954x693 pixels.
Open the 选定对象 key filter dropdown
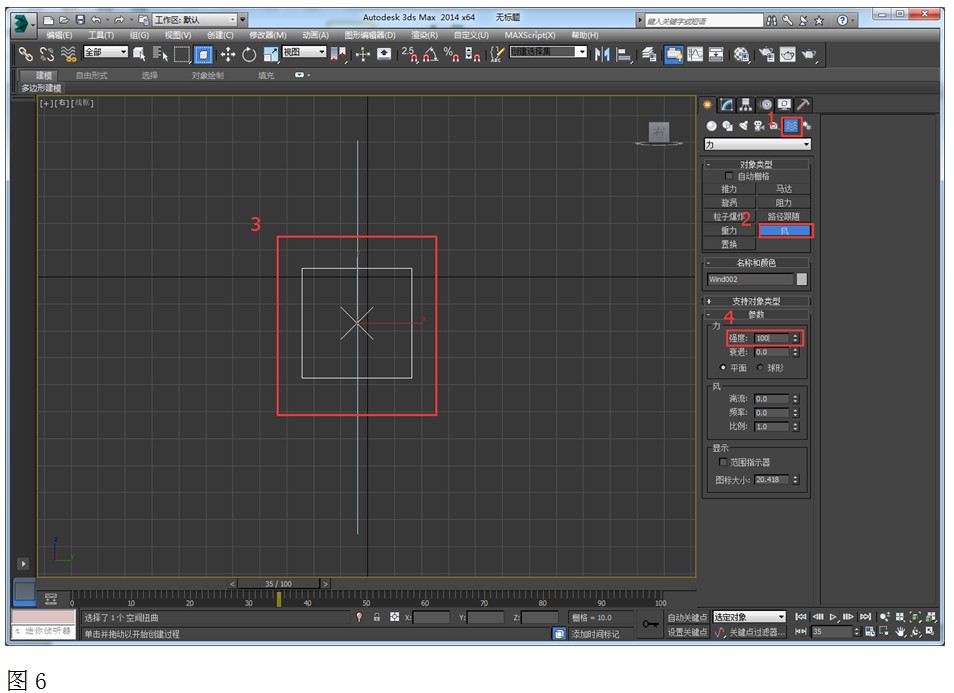(x=749, y=617)
